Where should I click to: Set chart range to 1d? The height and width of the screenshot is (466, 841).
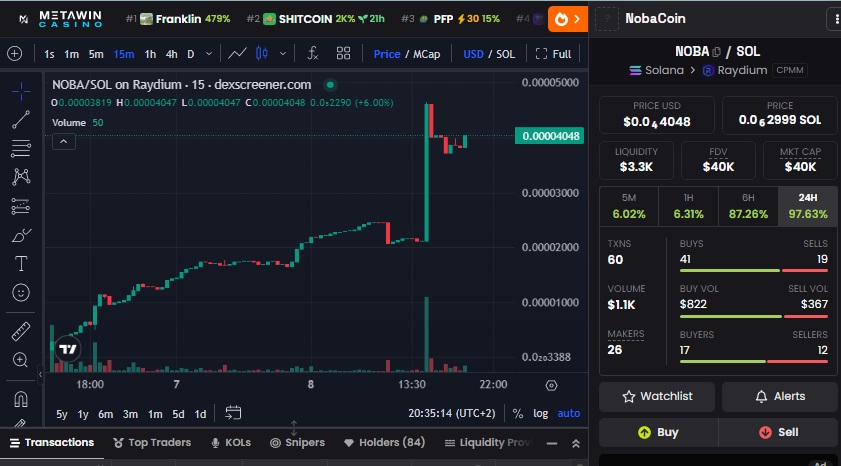[x=200, y=414]
